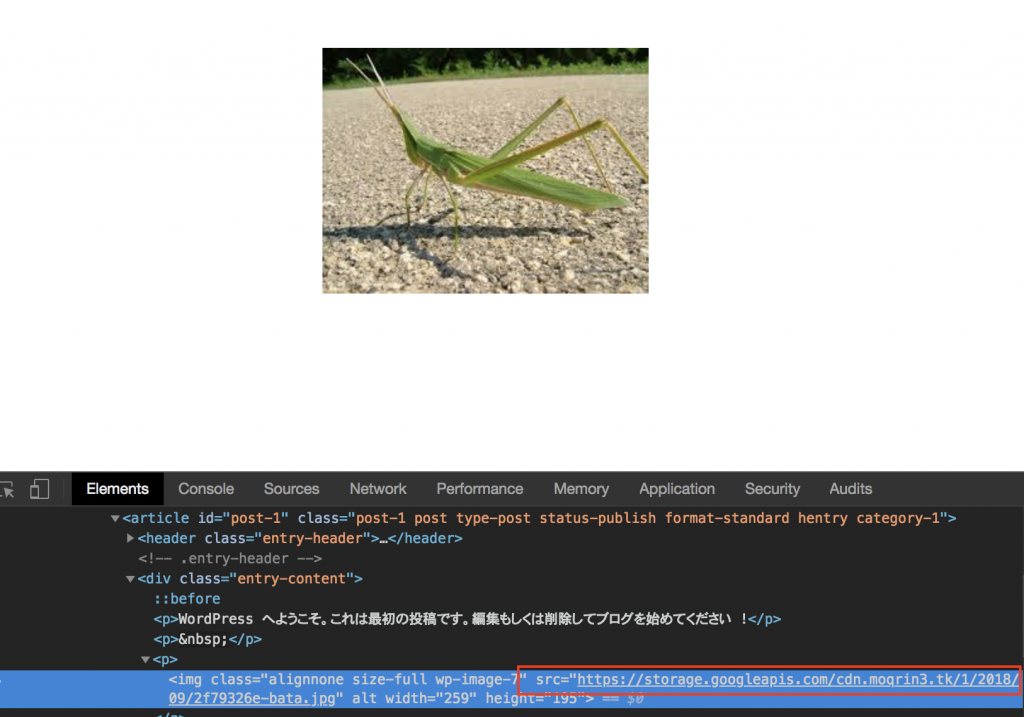This screenshot has width=1024, height=717.
Task: Open the Security tab
Action: tap(772, 489)
